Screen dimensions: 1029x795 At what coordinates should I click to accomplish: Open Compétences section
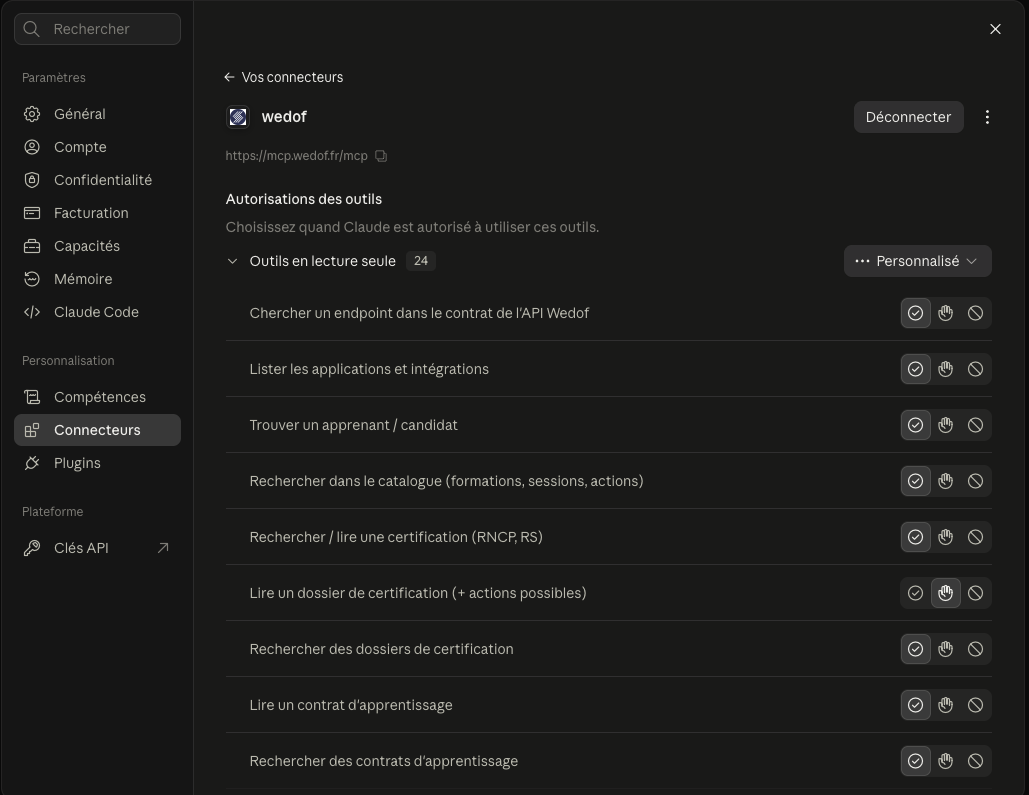click(97, 397)
